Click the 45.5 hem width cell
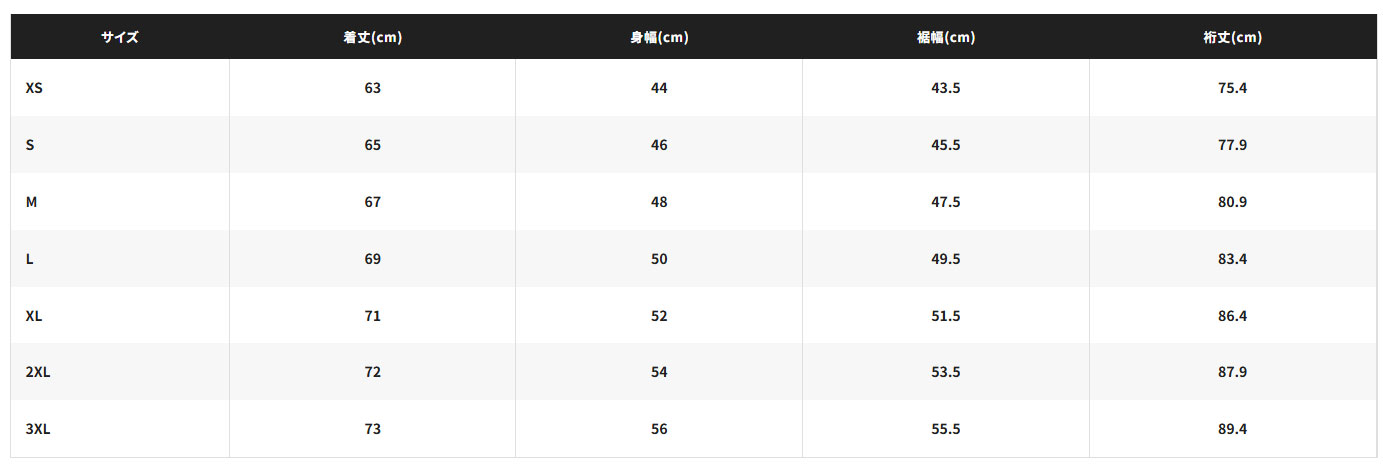The width and height of the screenshot is (1383, 467). tap(945, 145)
